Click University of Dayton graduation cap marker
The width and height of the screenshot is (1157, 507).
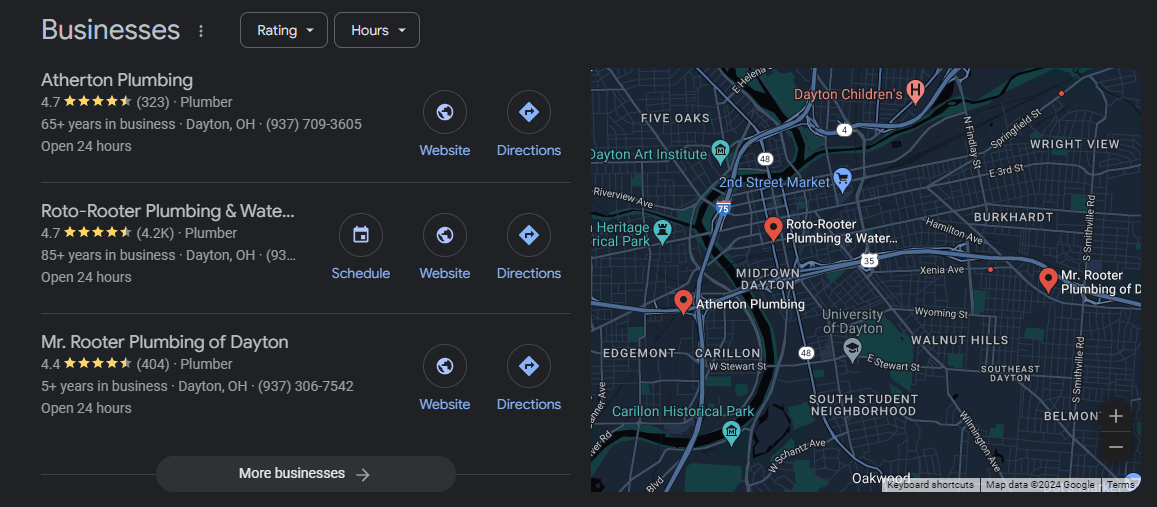pyautogui.click(x=852, y=348)
